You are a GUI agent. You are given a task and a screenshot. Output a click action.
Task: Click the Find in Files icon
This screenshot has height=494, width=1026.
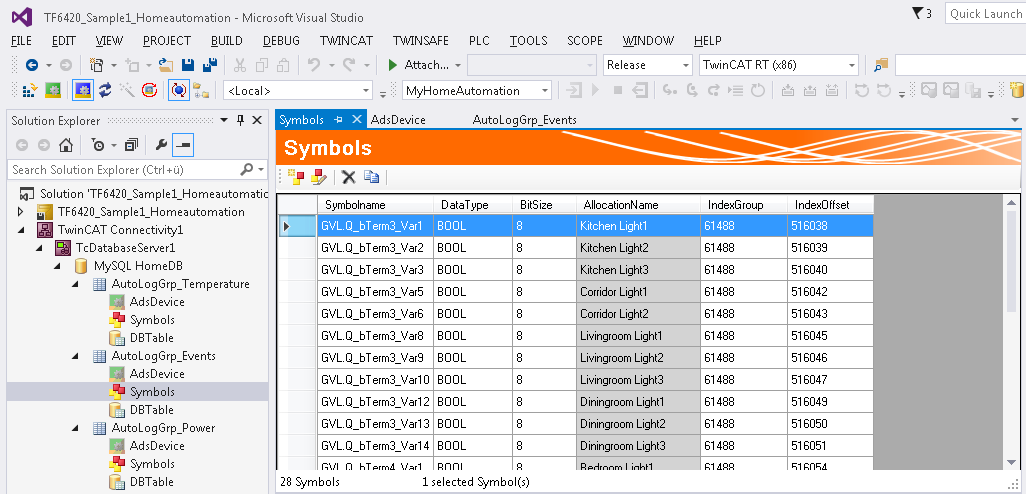[x=881, y=65]
